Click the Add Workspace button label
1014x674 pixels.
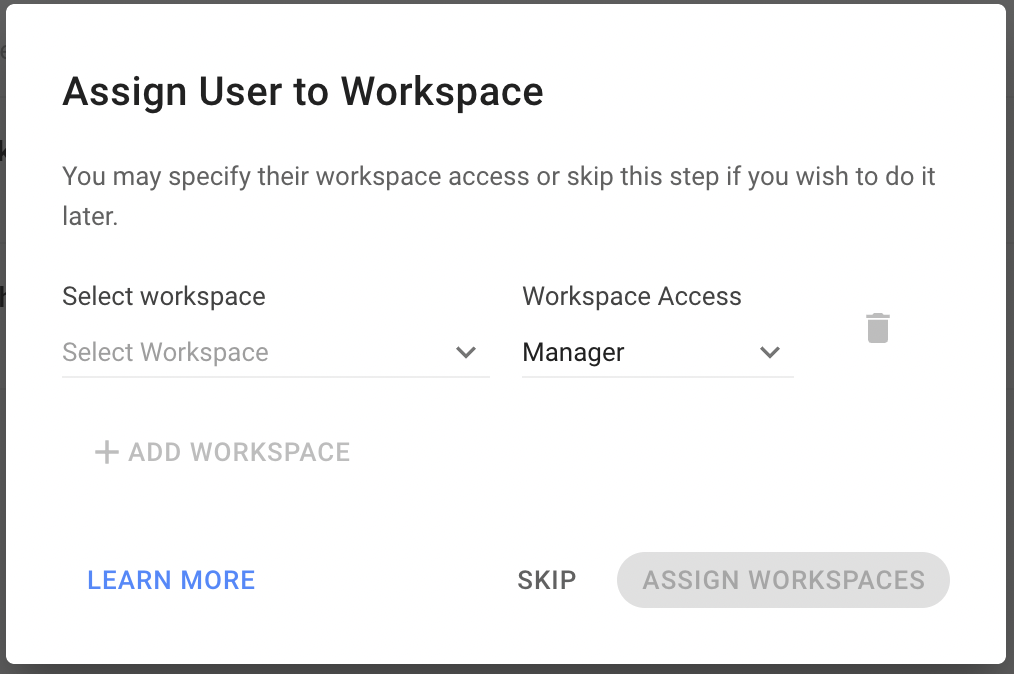[x=239, y=452]
